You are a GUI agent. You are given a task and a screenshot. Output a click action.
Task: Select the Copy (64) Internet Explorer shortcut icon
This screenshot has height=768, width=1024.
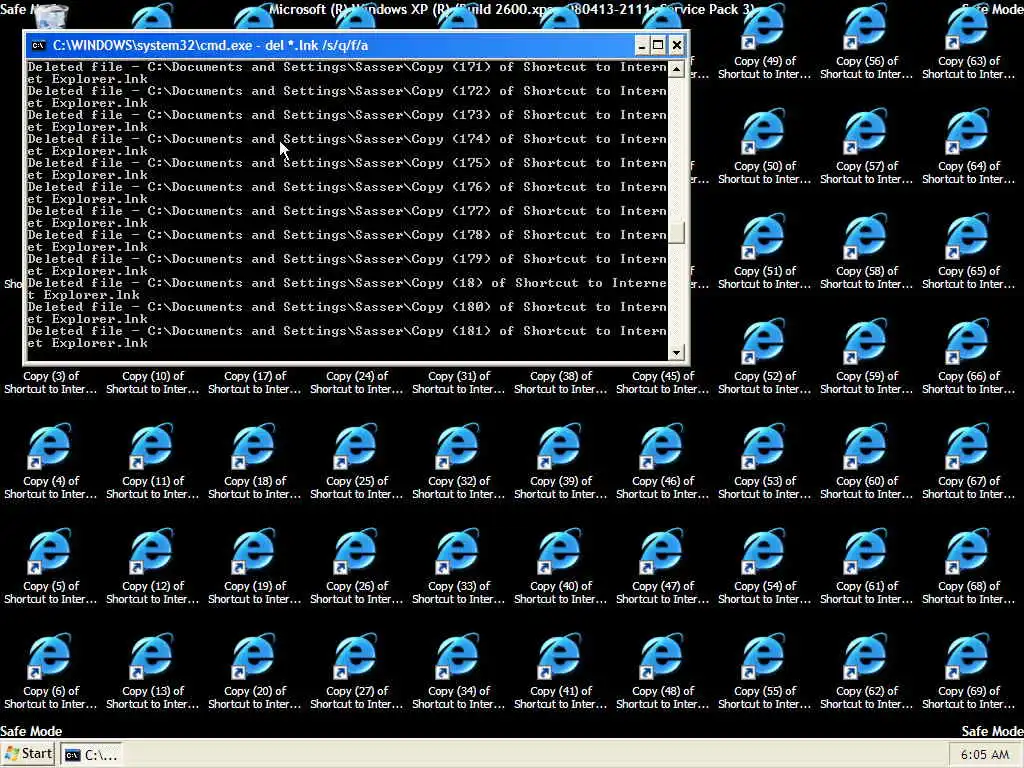968,131
